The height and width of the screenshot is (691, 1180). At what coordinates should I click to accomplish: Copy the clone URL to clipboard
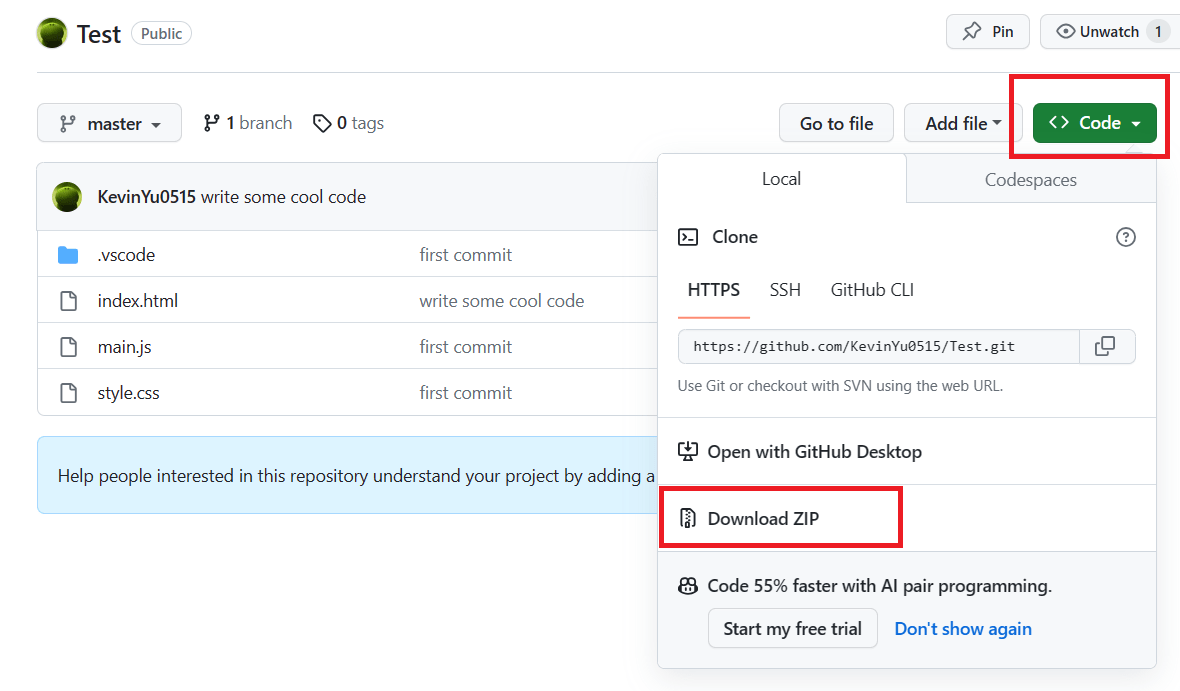pyautogui.click(x=1106, y=346)
